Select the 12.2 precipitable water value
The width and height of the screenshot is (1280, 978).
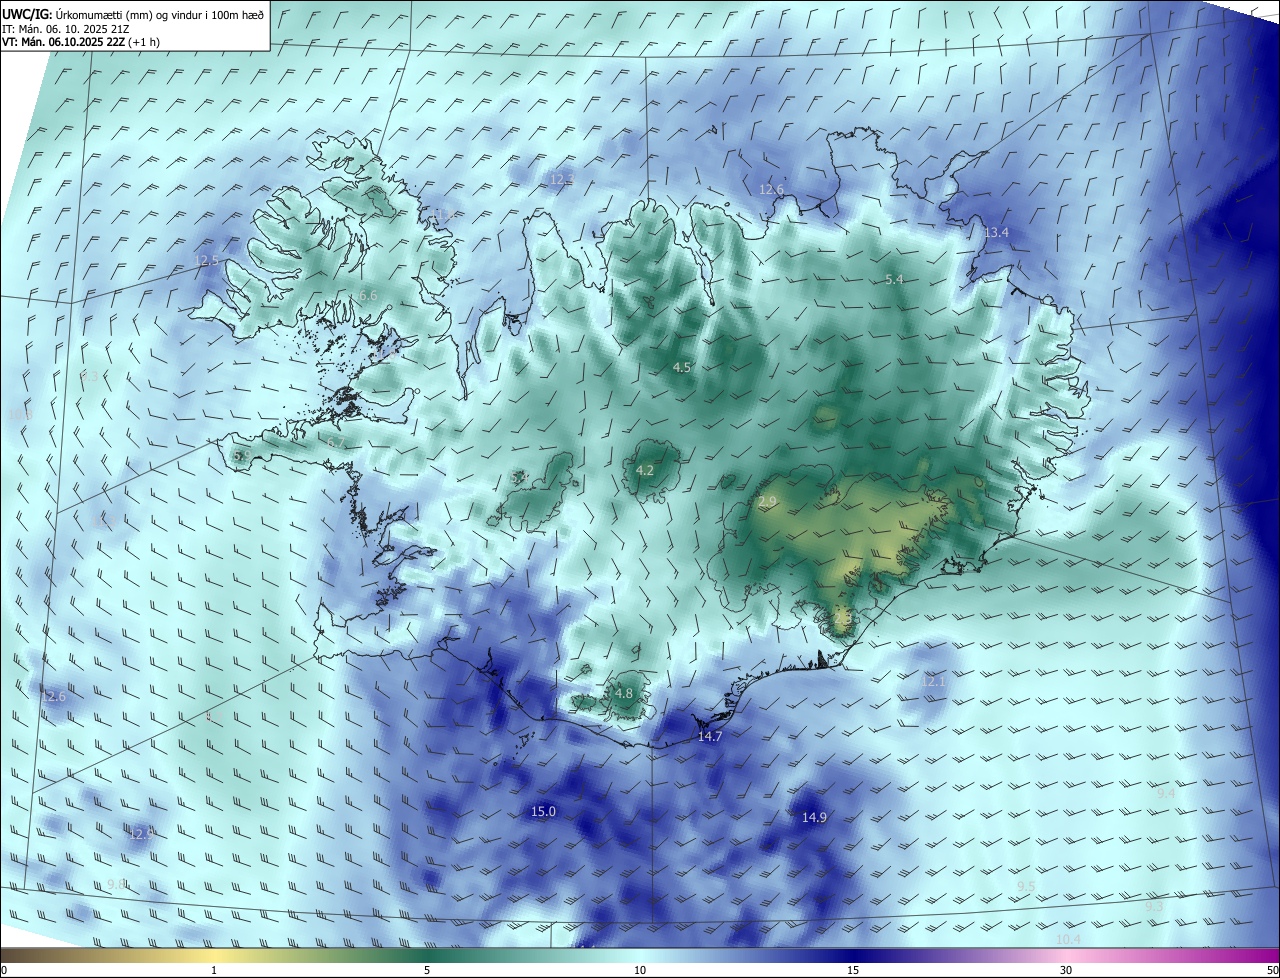point(562,179)
